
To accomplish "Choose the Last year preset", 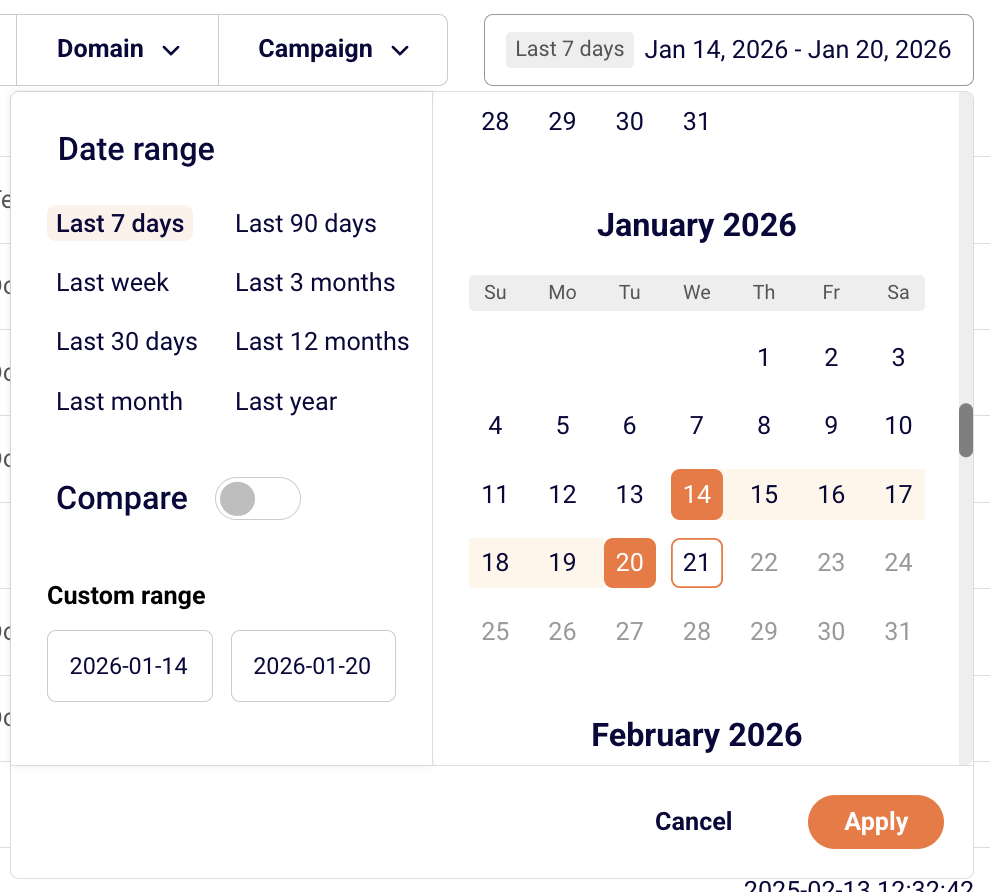I will point(286,402).
